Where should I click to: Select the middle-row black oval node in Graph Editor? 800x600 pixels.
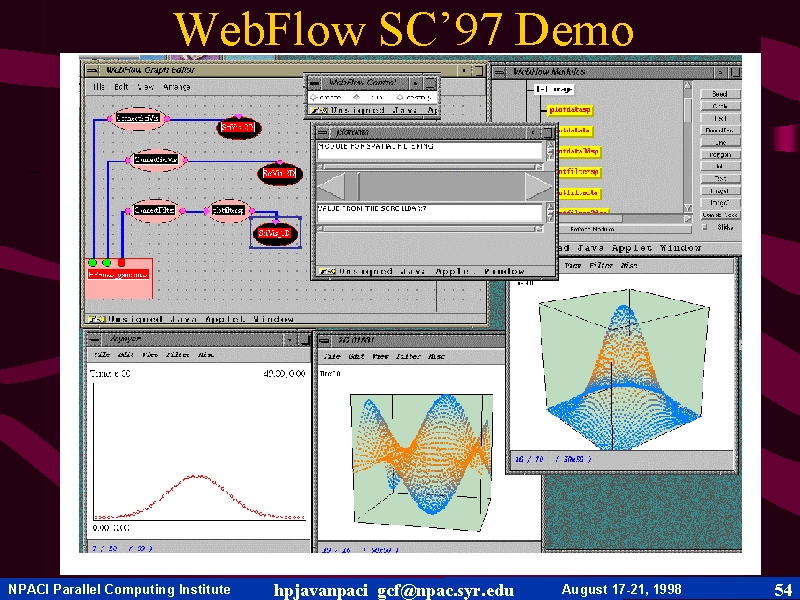280,173
